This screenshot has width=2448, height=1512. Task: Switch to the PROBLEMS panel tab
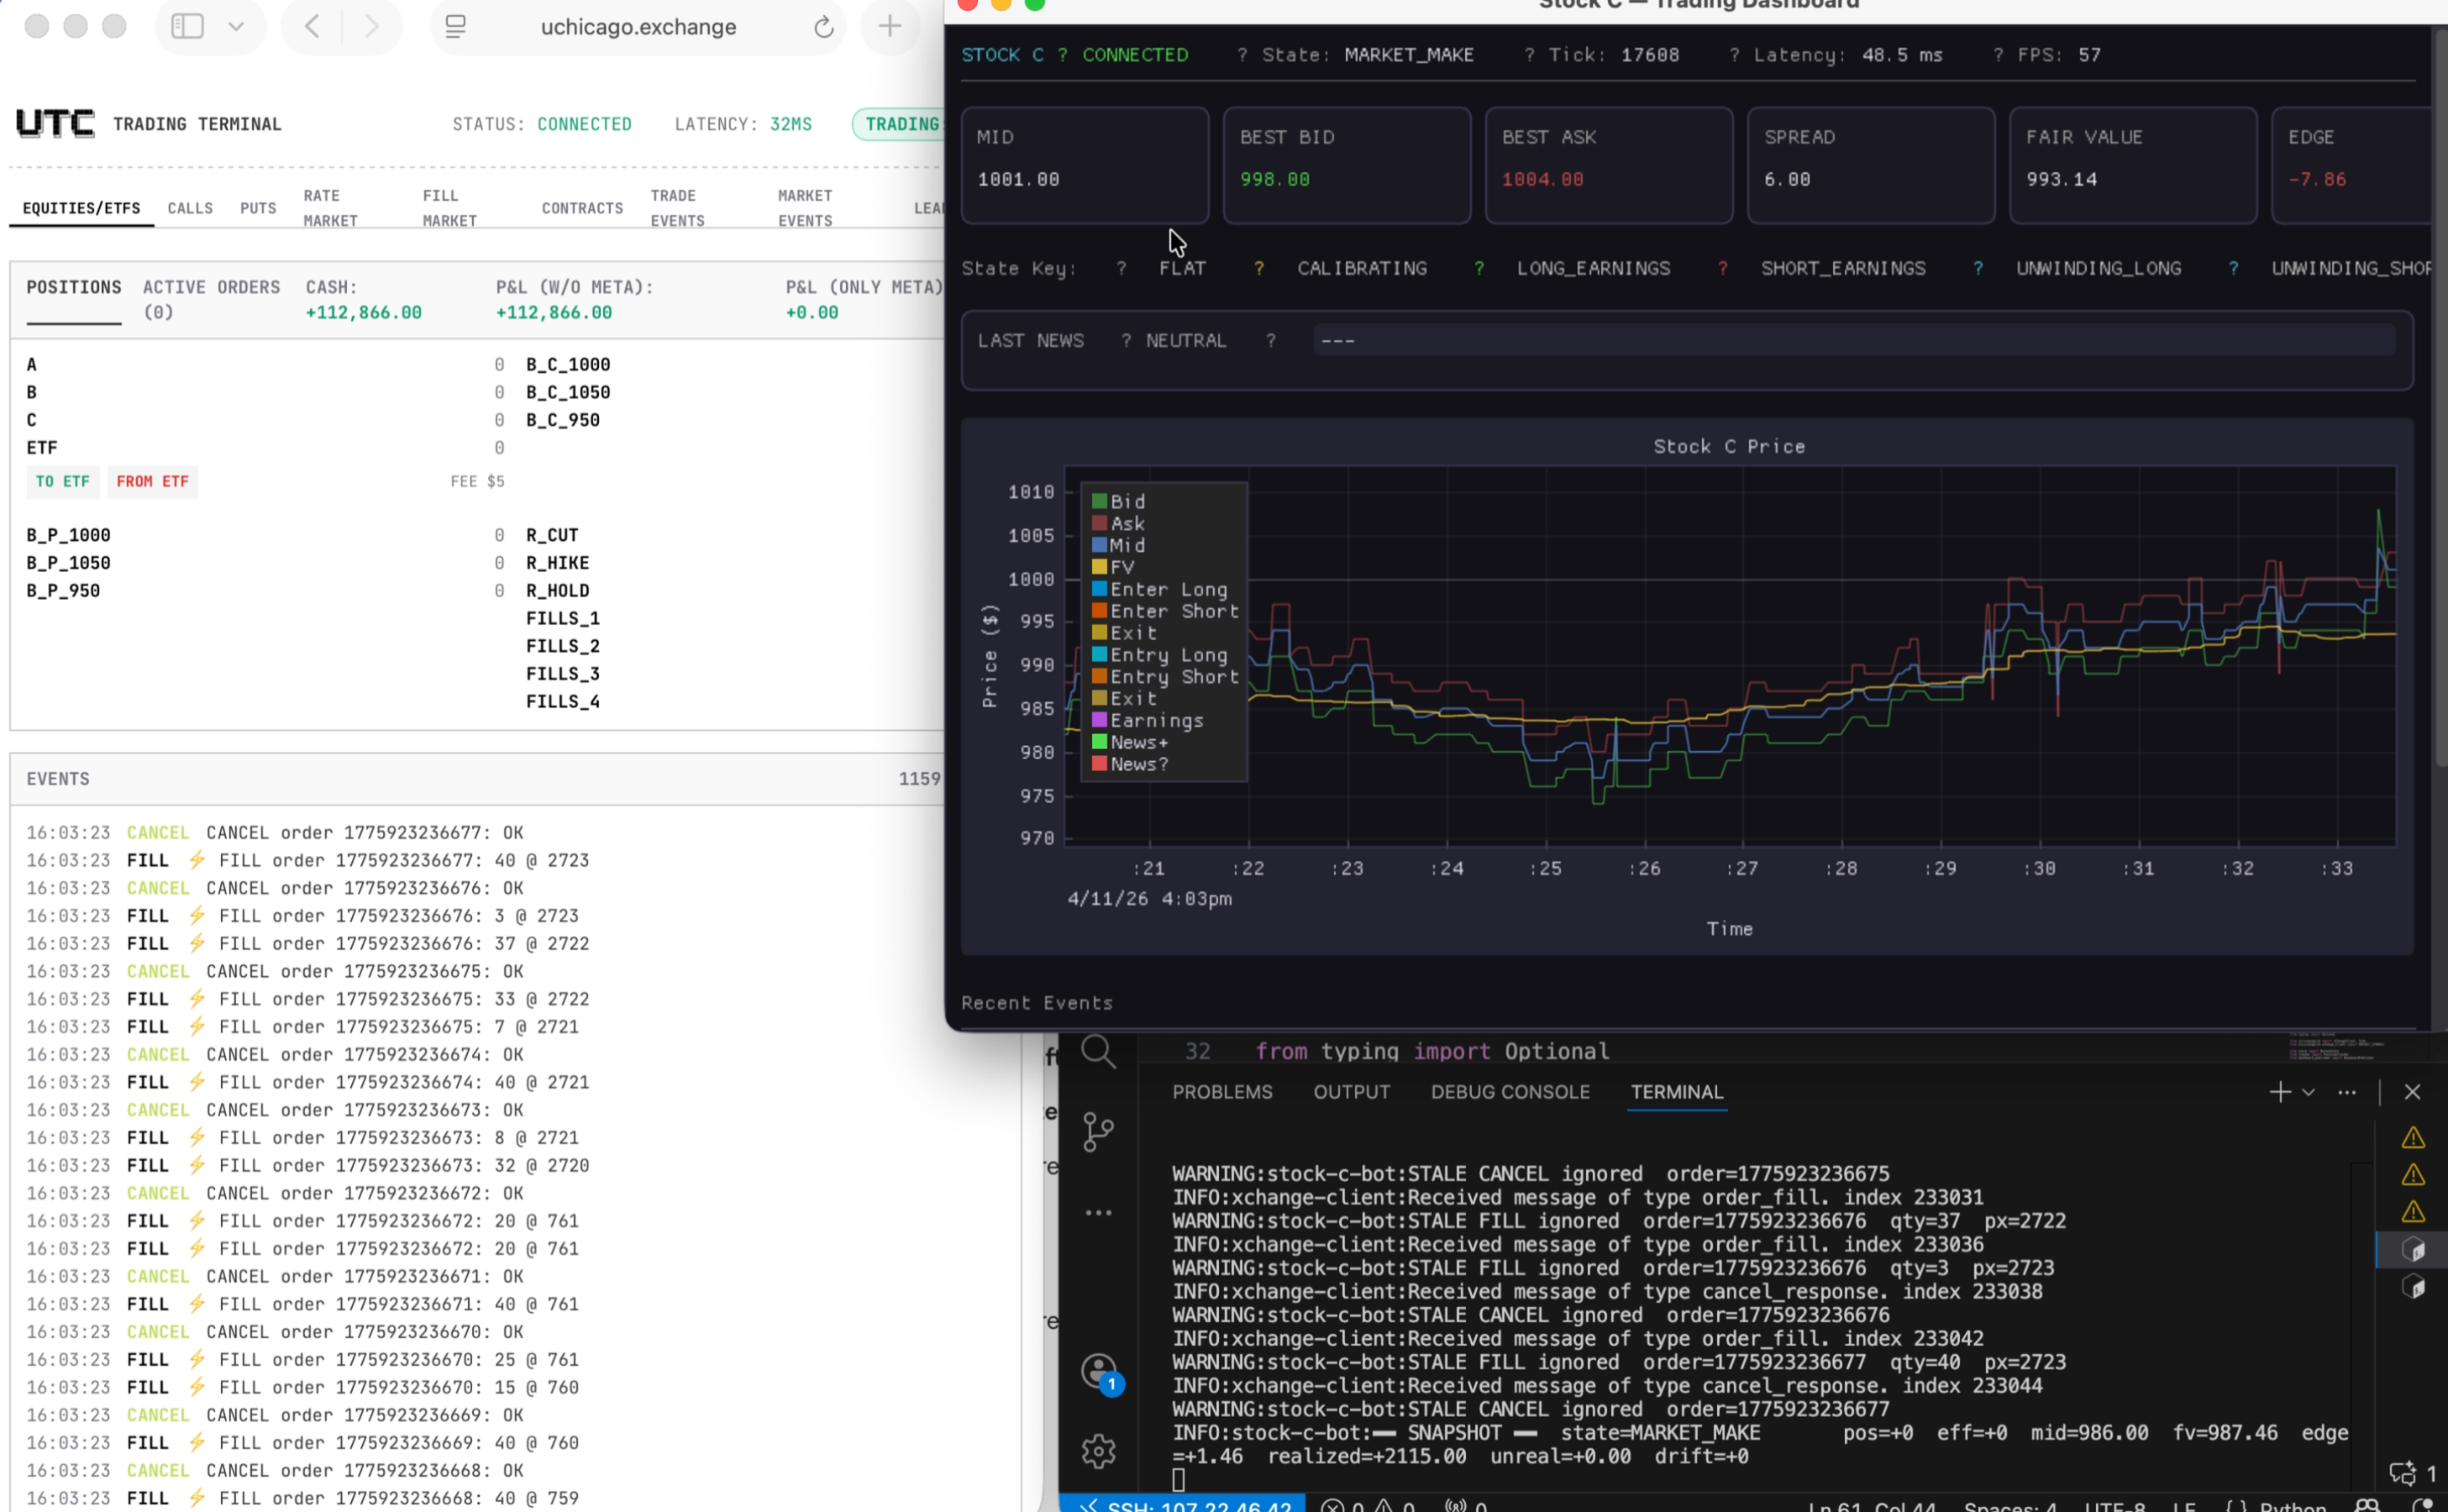tap(1222, 1092)
